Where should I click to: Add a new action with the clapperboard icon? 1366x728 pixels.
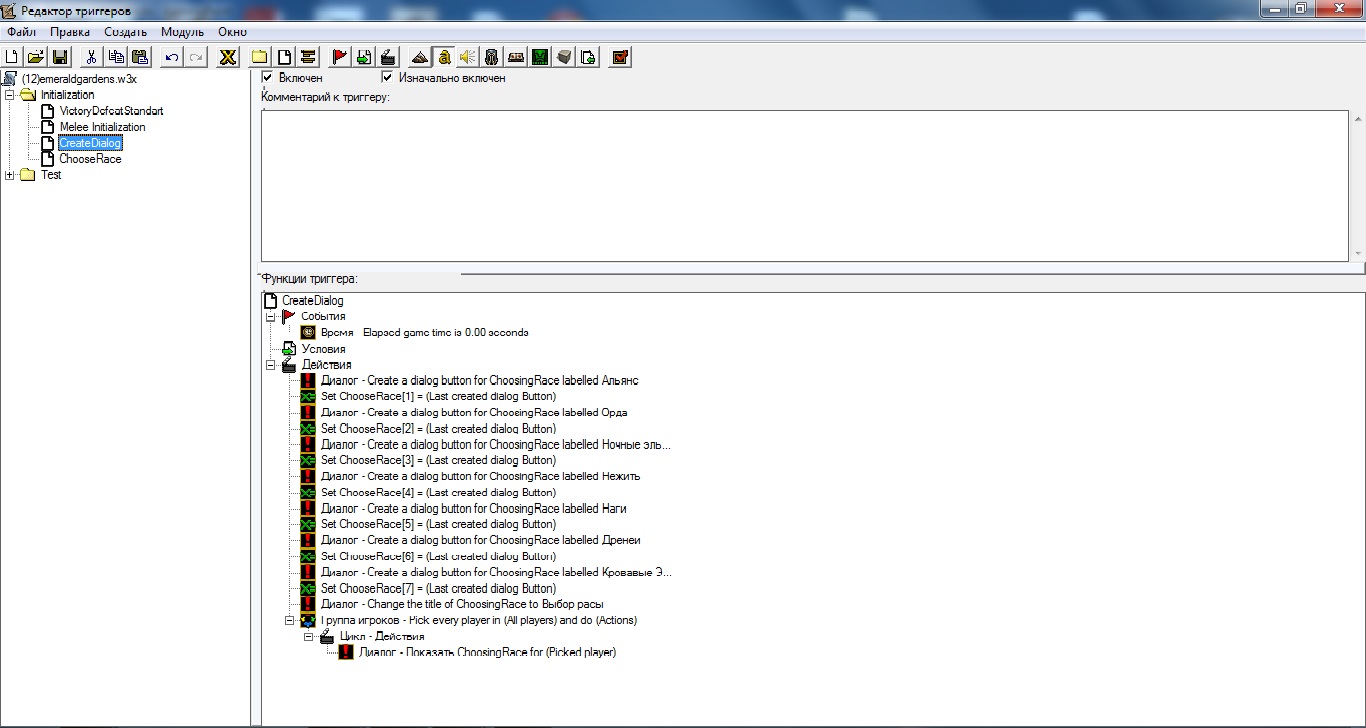tap(388, 57)
